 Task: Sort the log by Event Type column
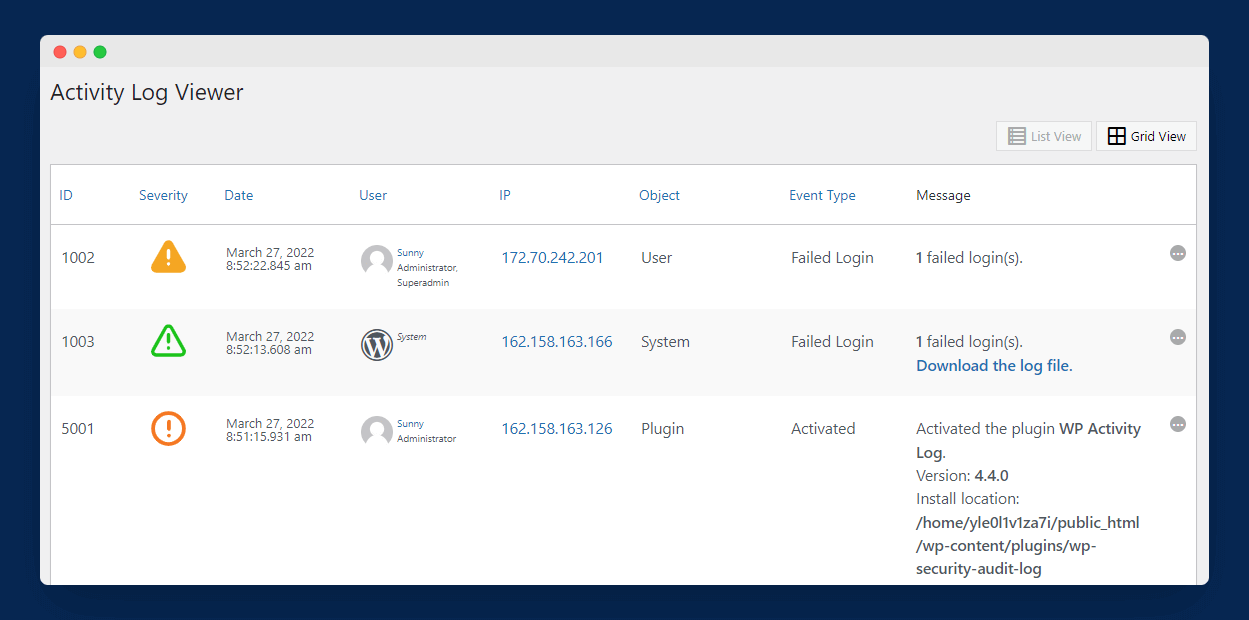(x=822, y=195)
